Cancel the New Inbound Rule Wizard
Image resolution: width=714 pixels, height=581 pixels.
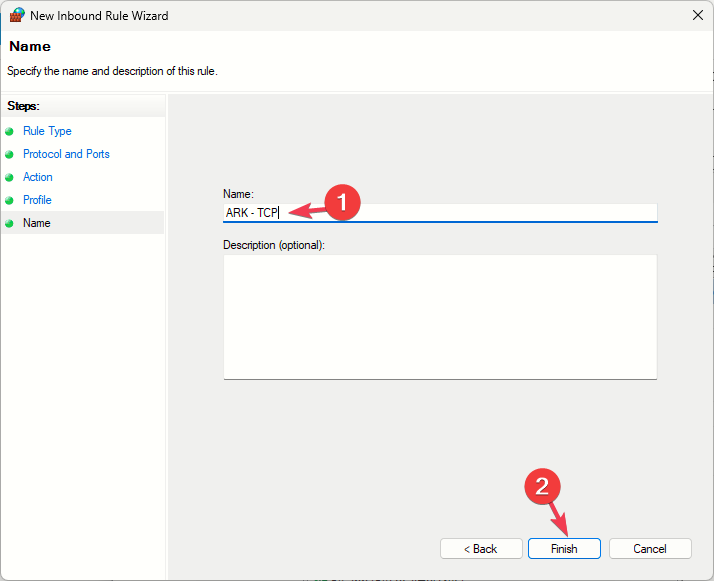tap(650, 549)
